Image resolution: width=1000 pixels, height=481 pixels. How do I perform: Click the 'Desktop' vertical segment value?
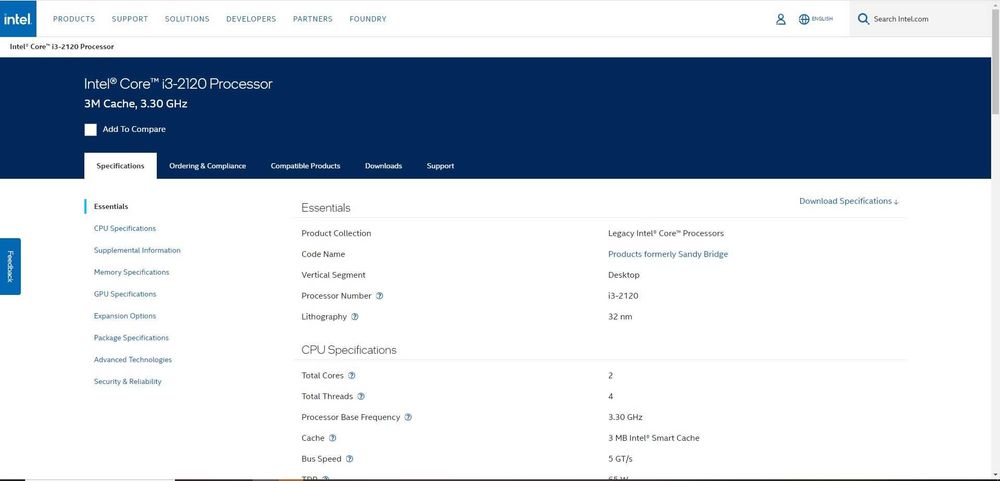[624, 275]
